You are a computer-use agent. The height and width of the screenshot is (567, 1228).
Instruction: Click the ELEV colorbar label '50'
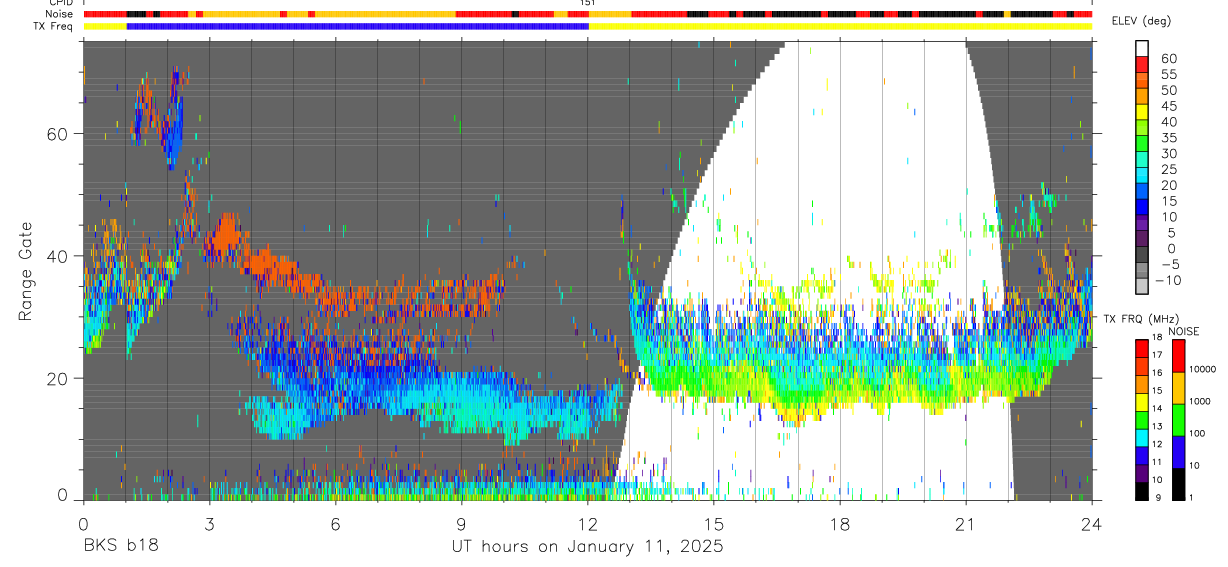(x=1169, y=90)
